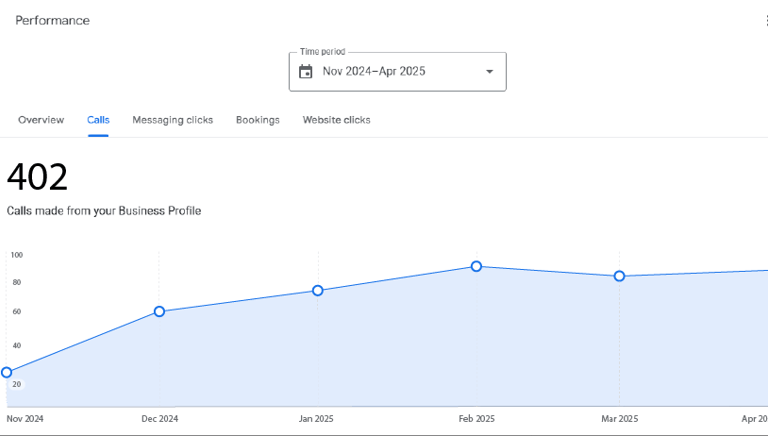
Task: Click the calendar icon in Time period
Action: 306,71
